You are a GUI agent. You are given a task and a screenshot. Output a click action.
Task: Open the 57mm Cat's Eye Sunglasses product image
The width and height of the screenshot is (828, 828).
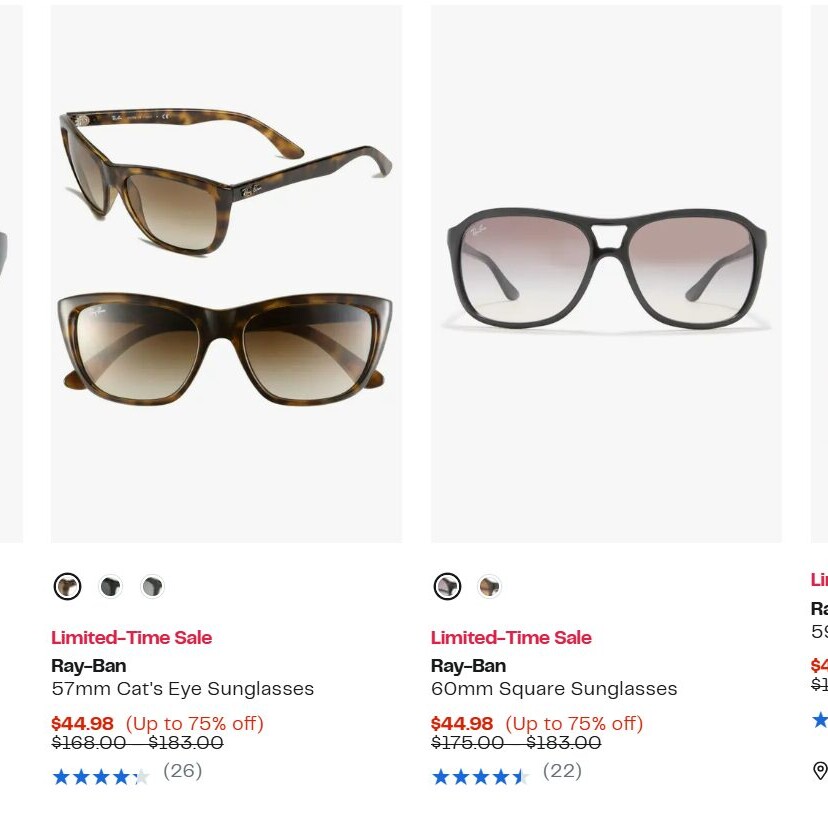226,274
